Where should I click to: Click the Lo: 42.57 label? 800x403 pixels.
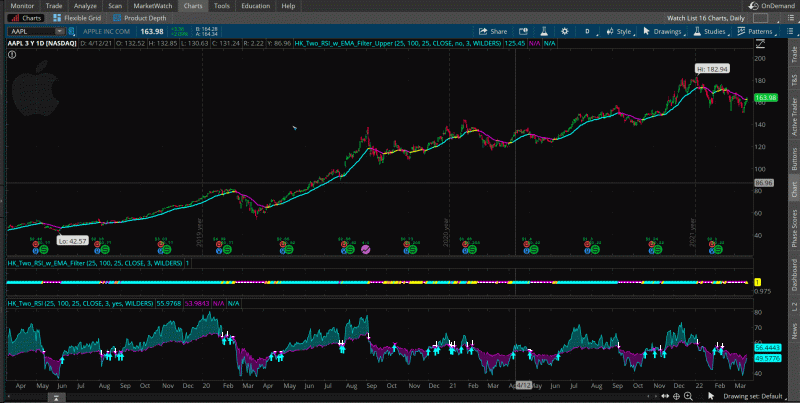click(x=73, y=241)
